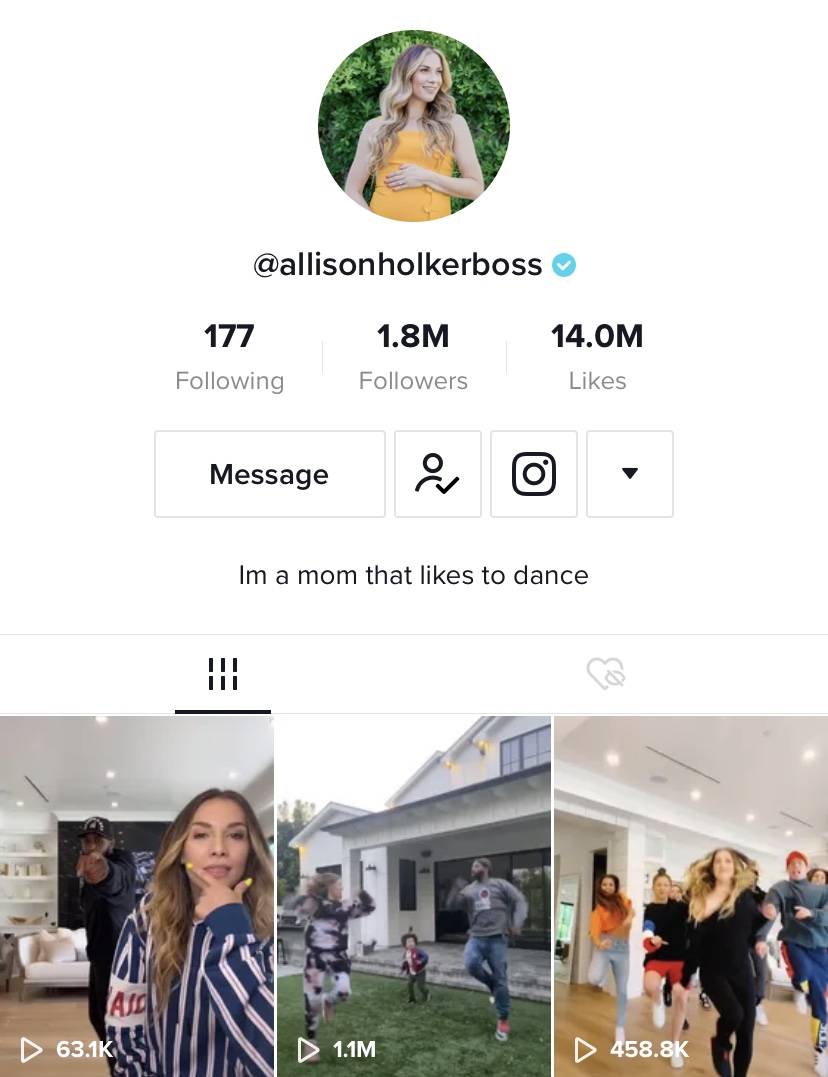Open the Message button
This screenshot has height=1077, width=828.
point(269,474)
